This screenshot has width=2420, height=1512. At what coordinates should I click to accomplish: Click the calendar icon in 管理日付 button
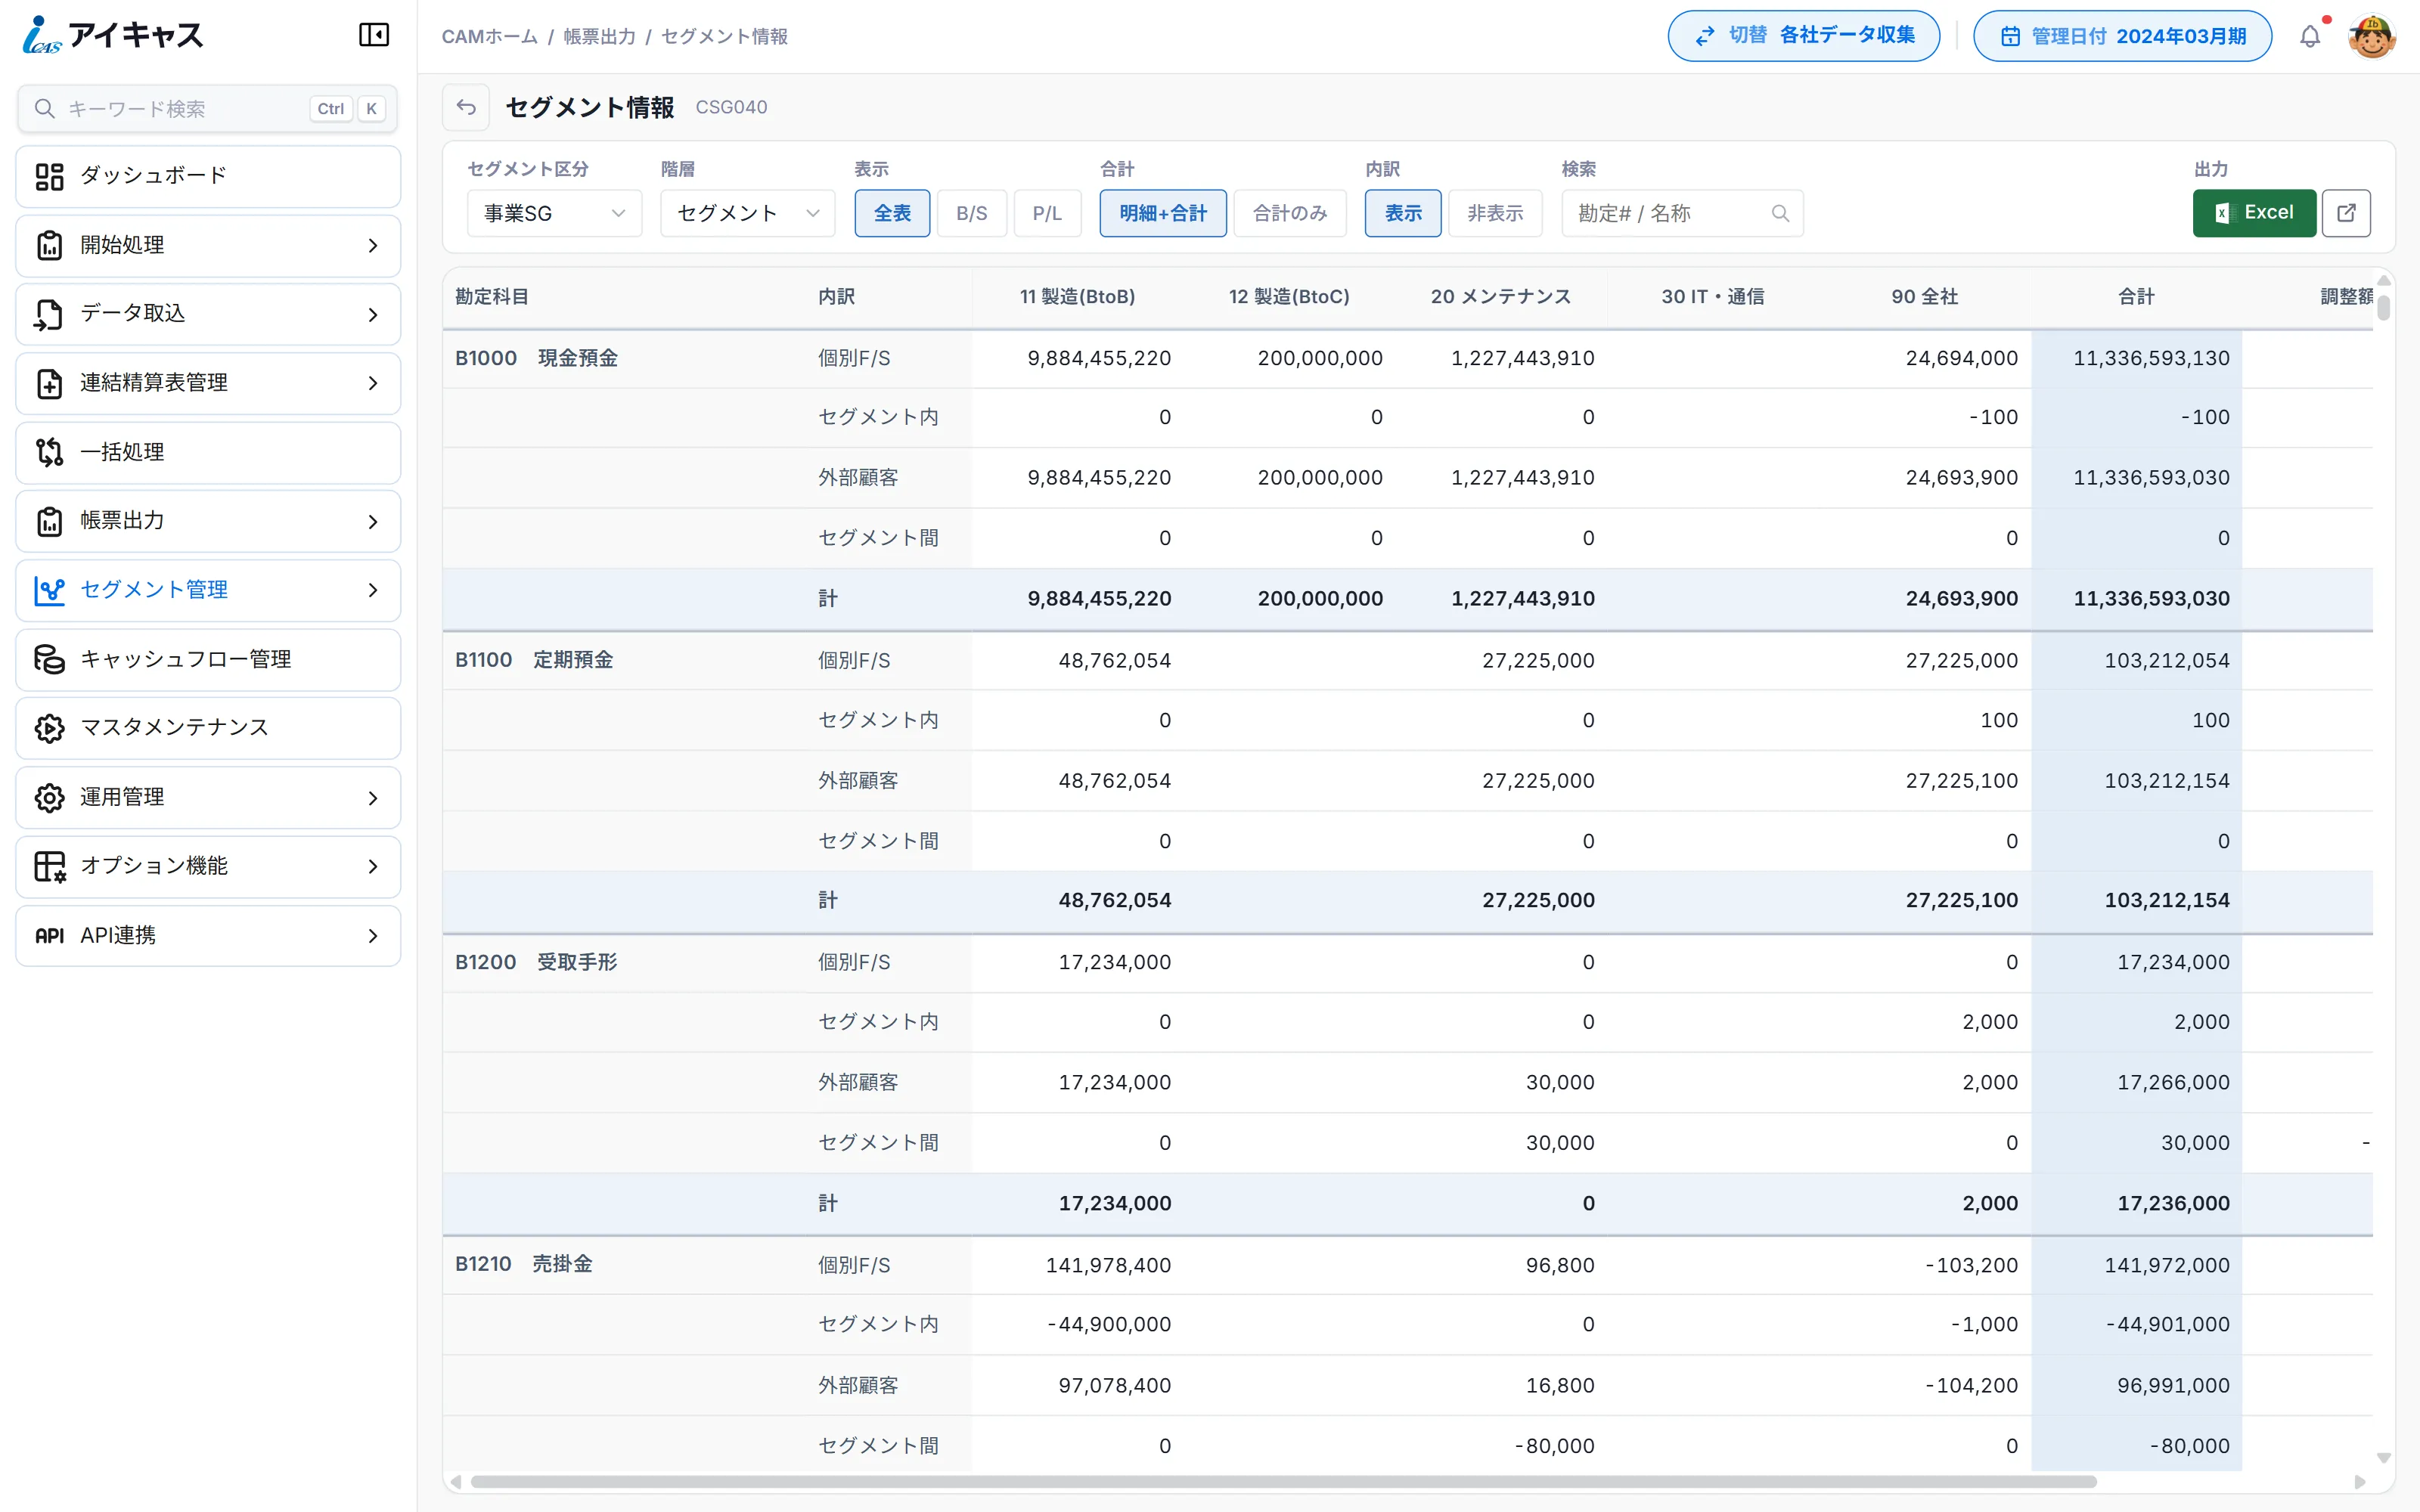(x=2010, y=37)
